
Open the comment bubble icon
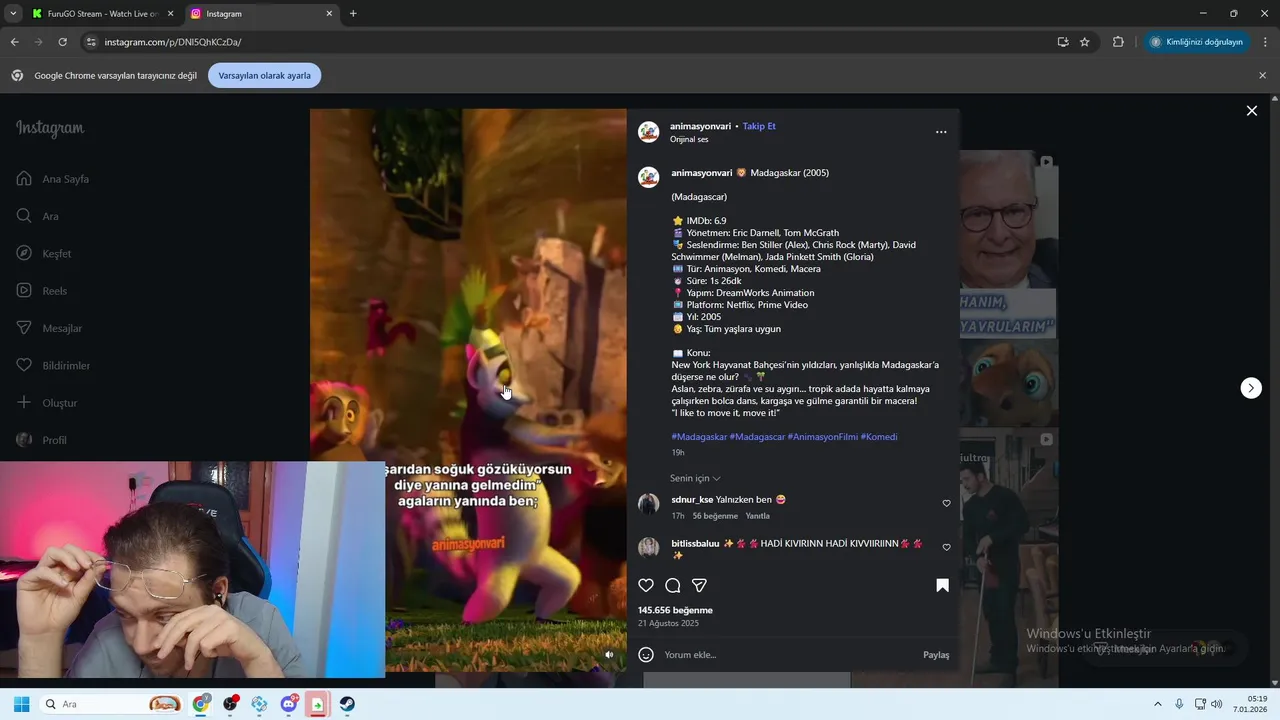(x=673, y=585)
